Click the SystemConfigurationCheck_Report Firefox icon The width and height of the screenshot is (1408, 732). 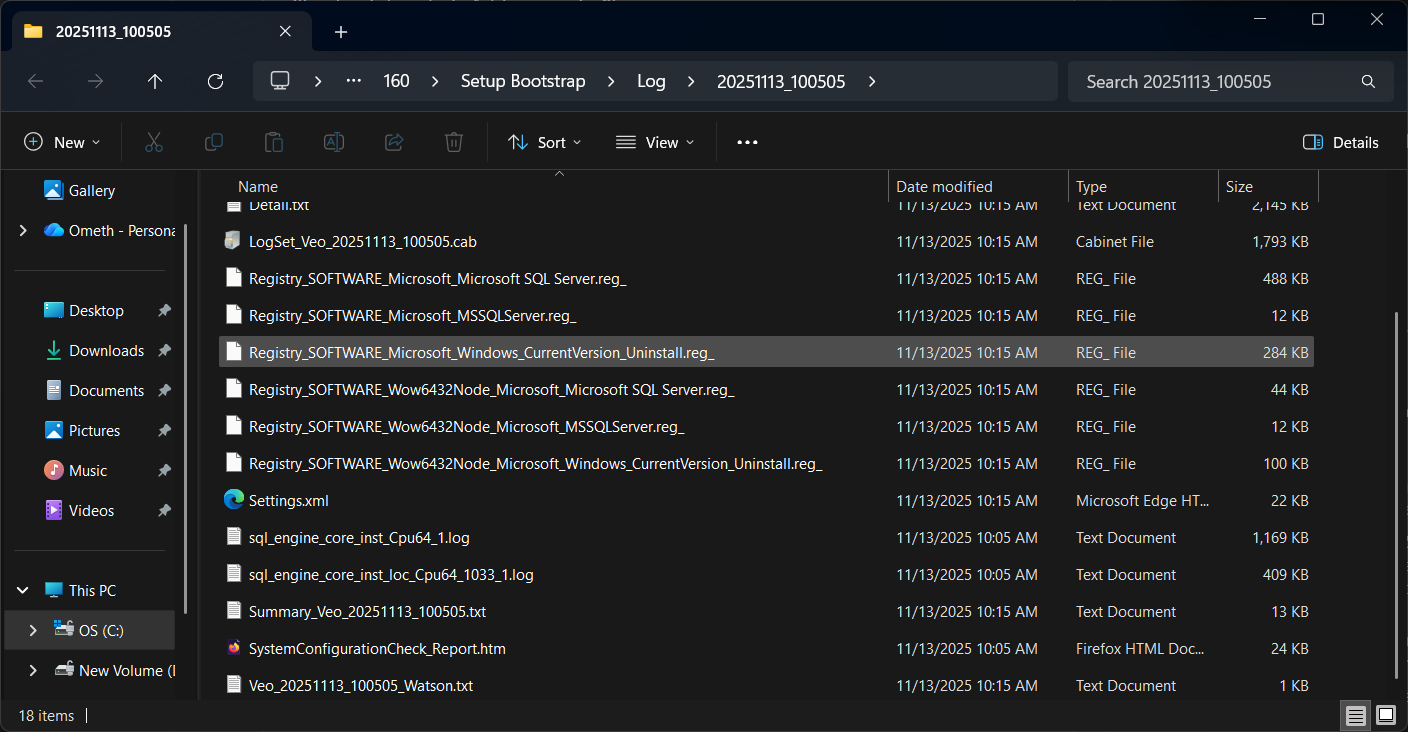click(233, 648)
